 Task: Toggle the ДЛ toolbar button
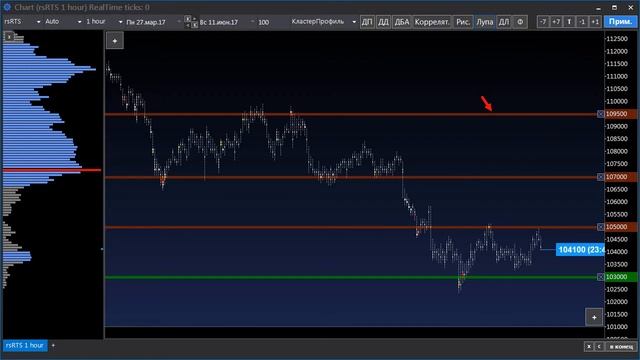click(x=504, y=22)
